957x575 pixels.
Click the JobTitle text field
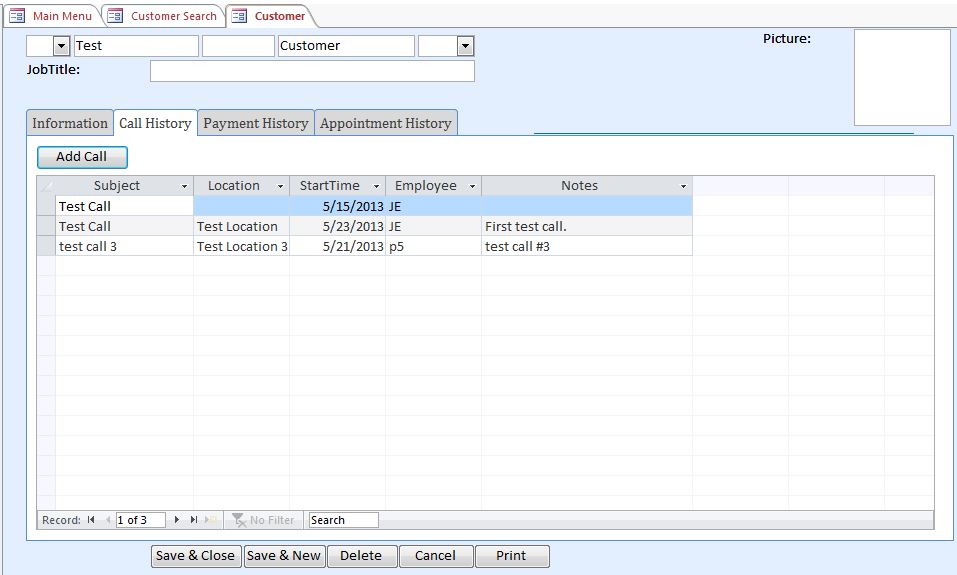(312, 71)
